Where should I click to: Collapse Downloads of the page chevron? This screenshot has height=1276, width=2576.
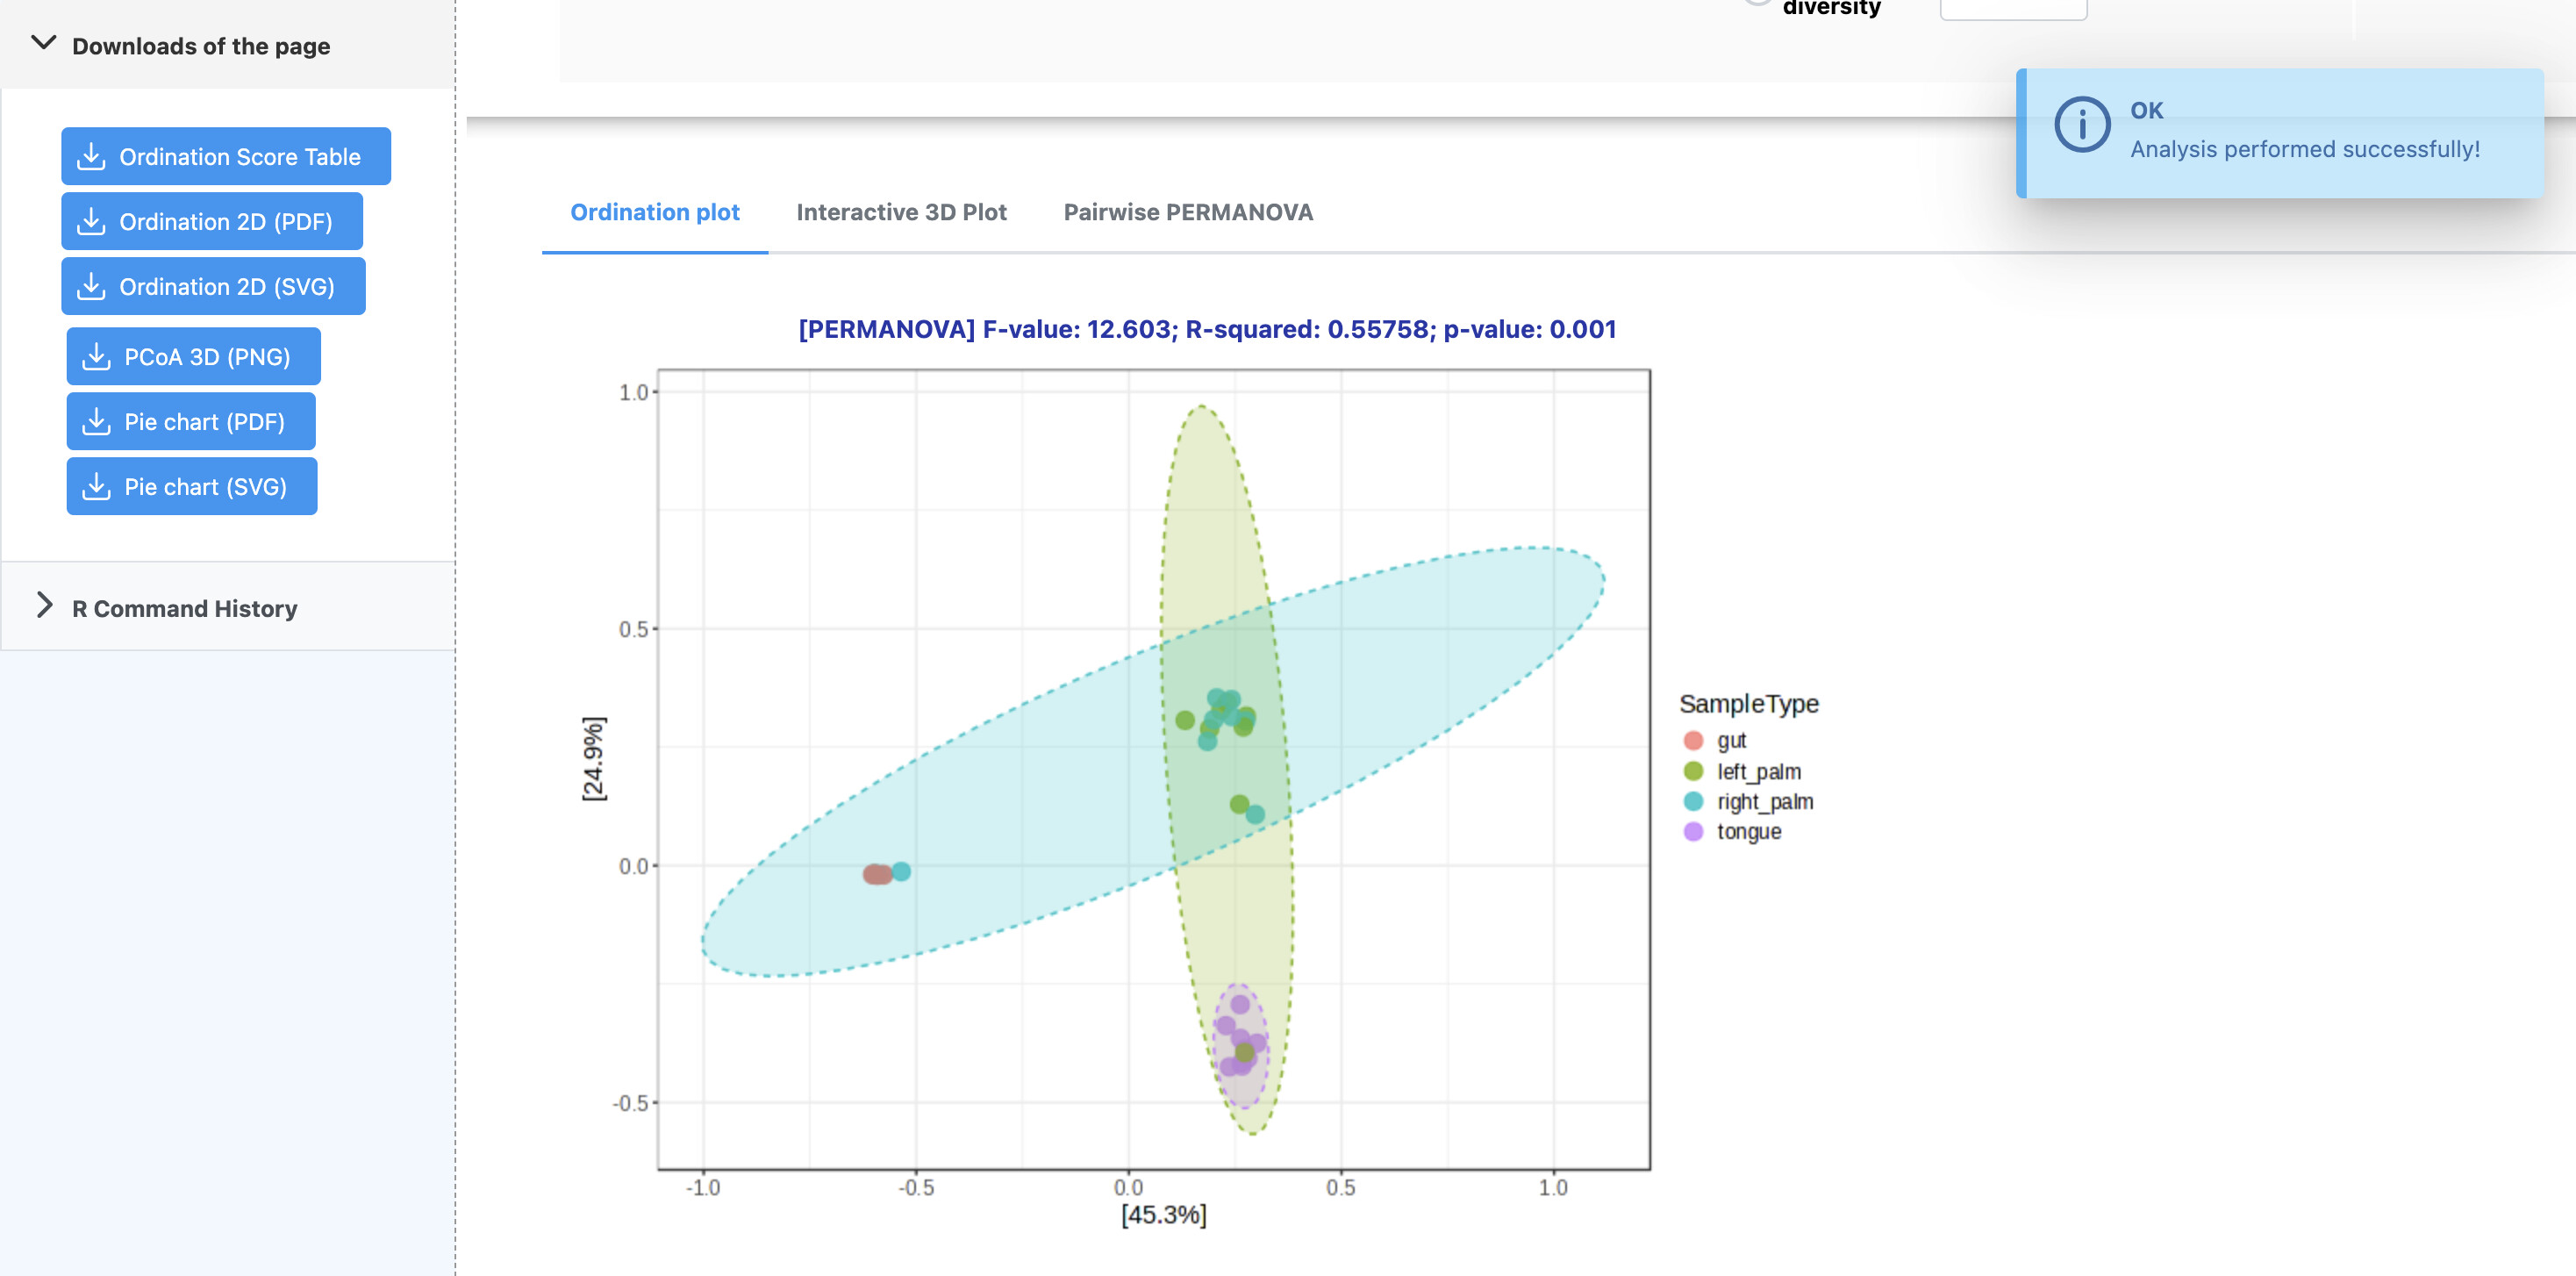[x=44, y=43]
